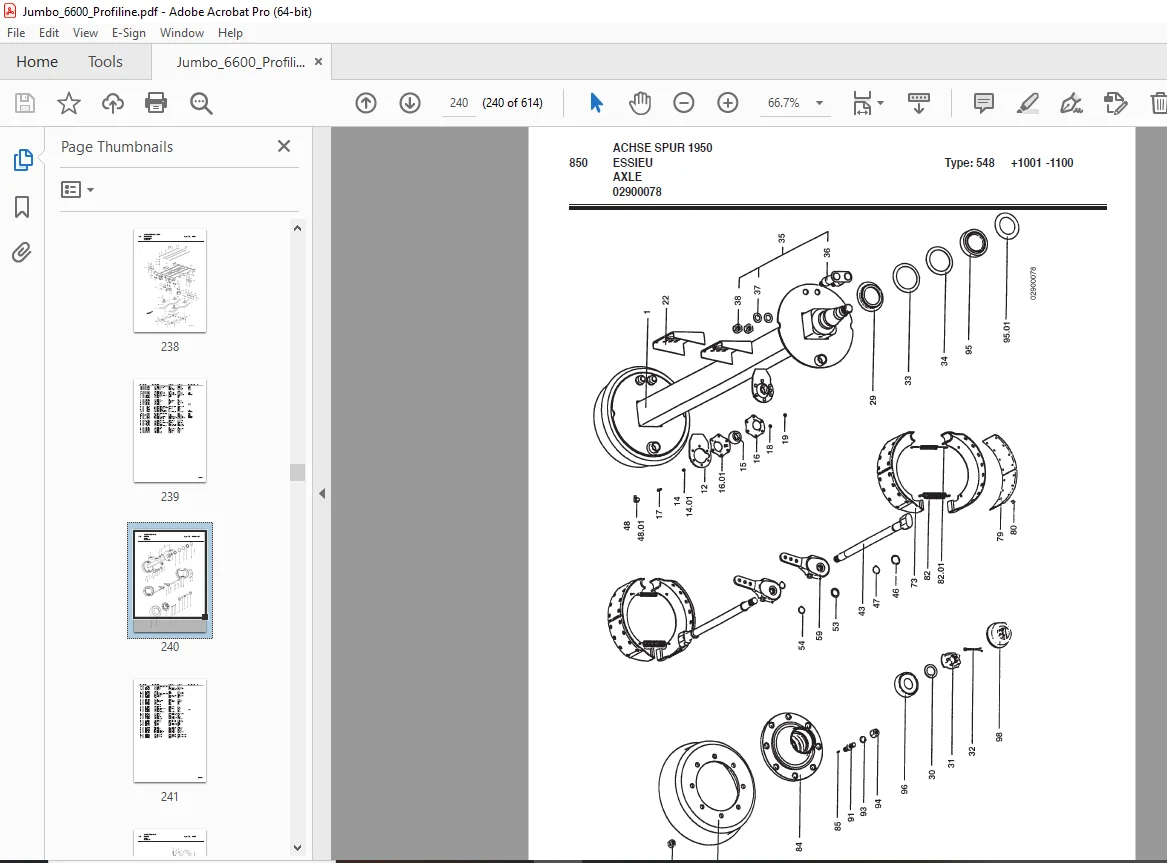The height and width of the screenshot is (863, 1167).
Task: Select the arrow selection tool
Action: pyautogui.click(x=596, y=103)
